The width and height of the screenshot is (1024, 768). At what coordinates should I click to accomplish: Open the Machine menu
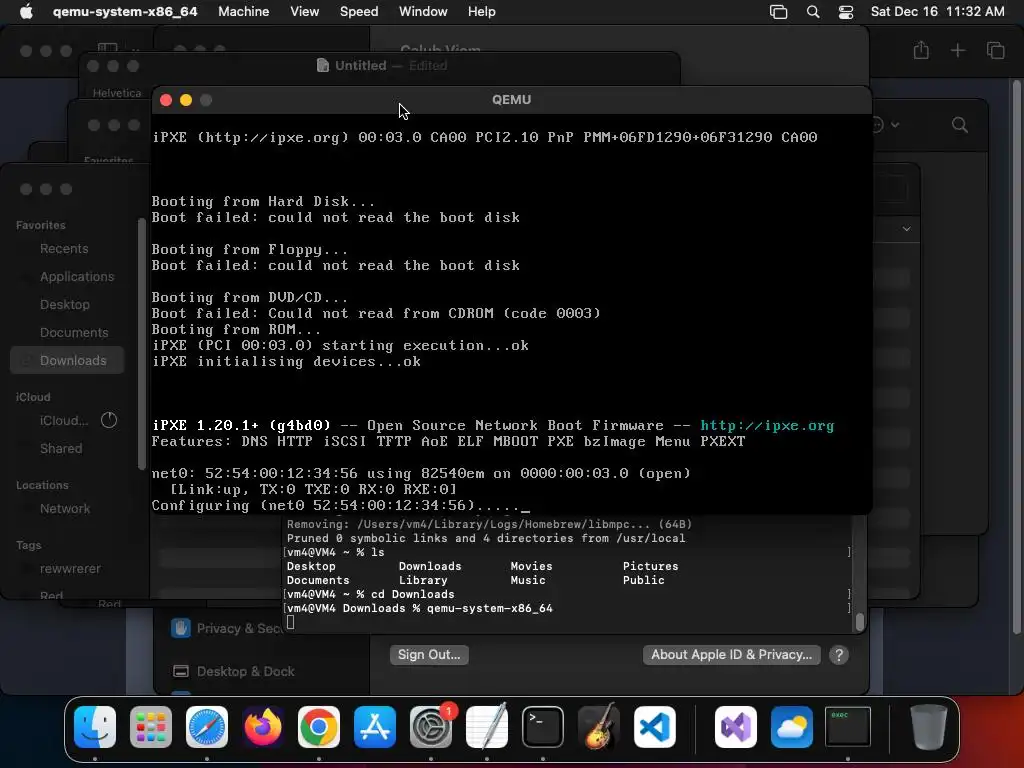(244, 11)
